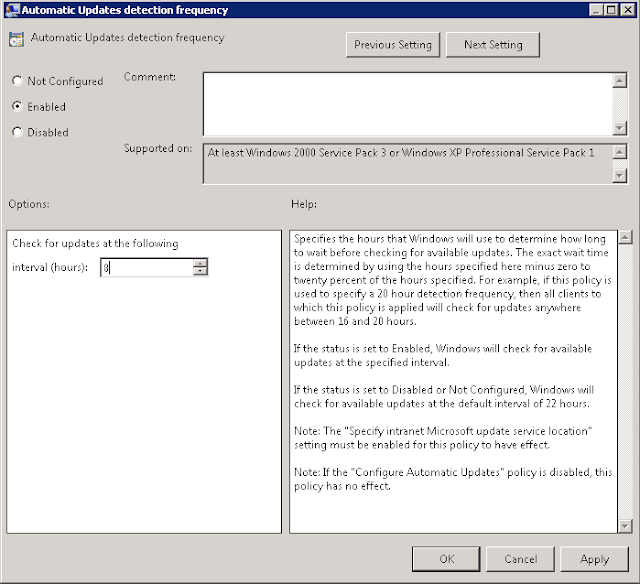The height and width of the screenshot is (584, 640).
Task: Click the 'Supported on:' label
Action: tap(158, 148)
